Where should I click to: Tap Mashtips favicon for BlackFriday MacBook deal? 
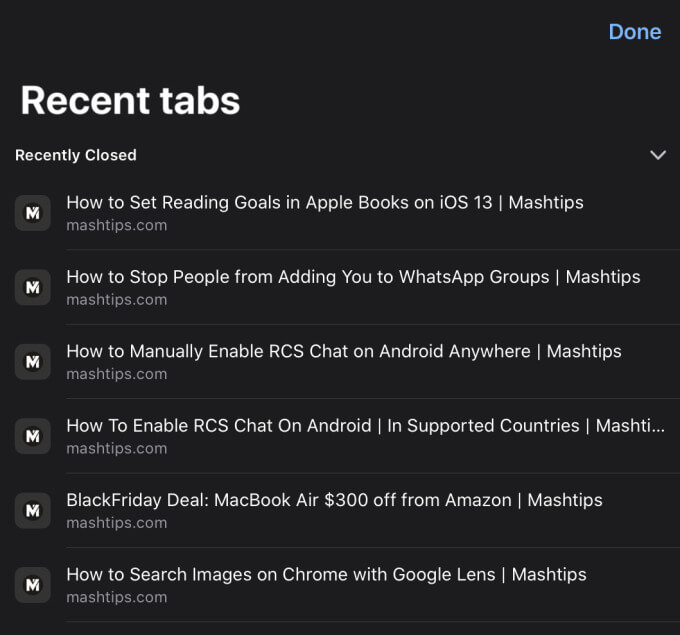[33, 511]
